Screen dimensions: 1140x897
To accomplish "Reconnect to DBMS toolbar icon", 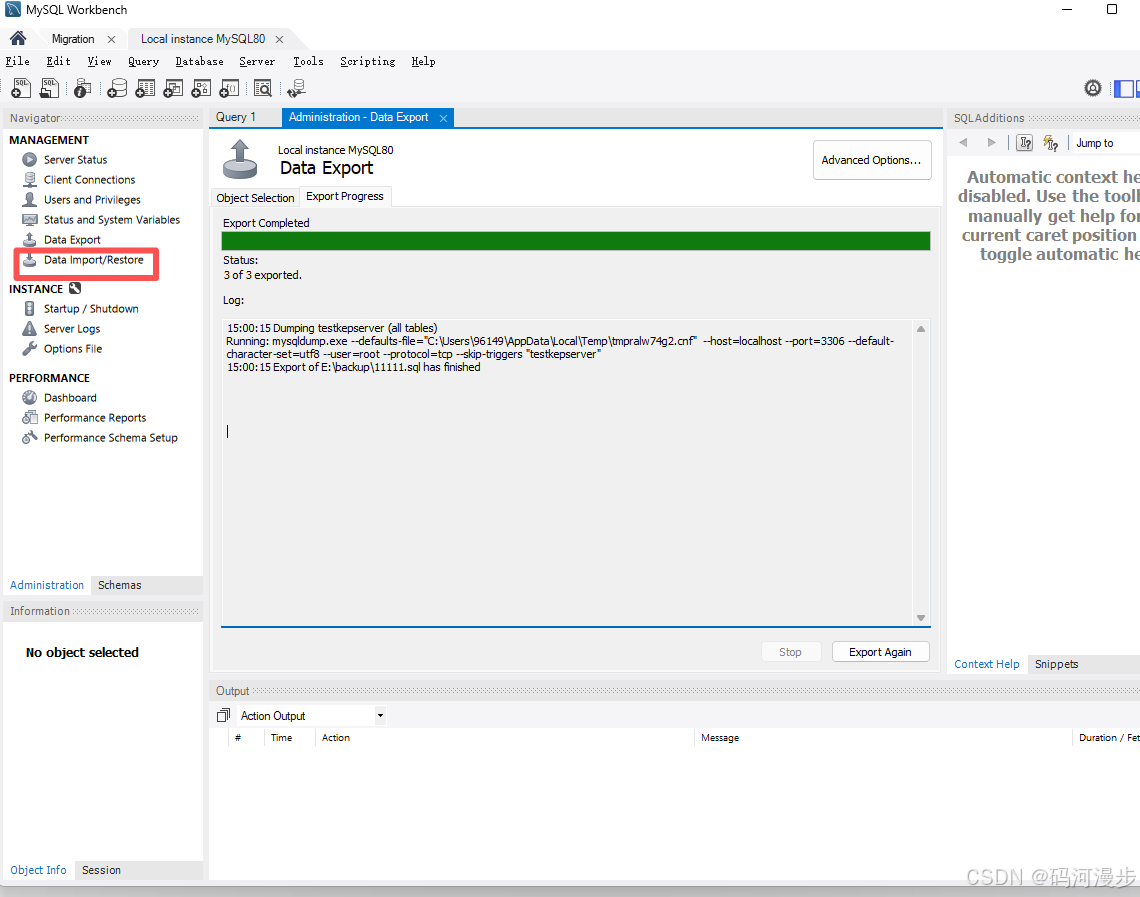I will pyautogui.click(x=297, y=88).
